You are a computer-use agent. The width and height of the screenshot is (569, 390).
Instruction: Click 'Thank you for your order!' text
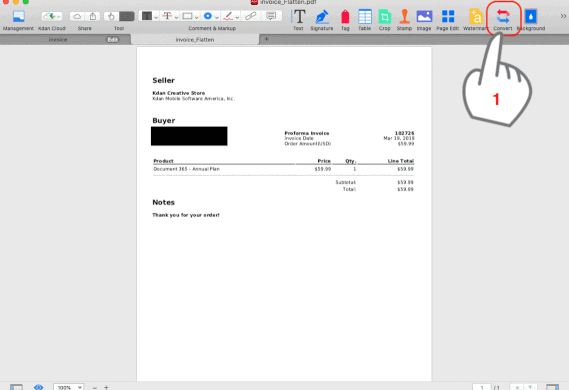186,215
